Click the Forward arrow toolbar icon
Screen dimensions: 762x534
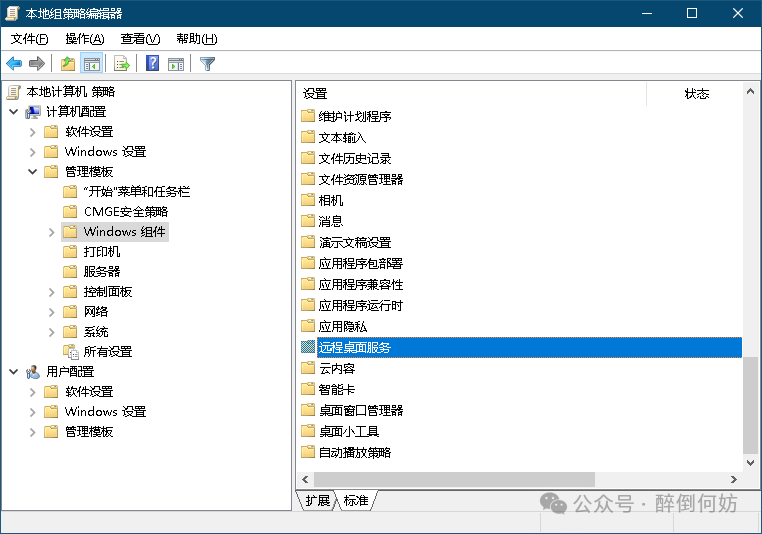click(x=37, y=64)
